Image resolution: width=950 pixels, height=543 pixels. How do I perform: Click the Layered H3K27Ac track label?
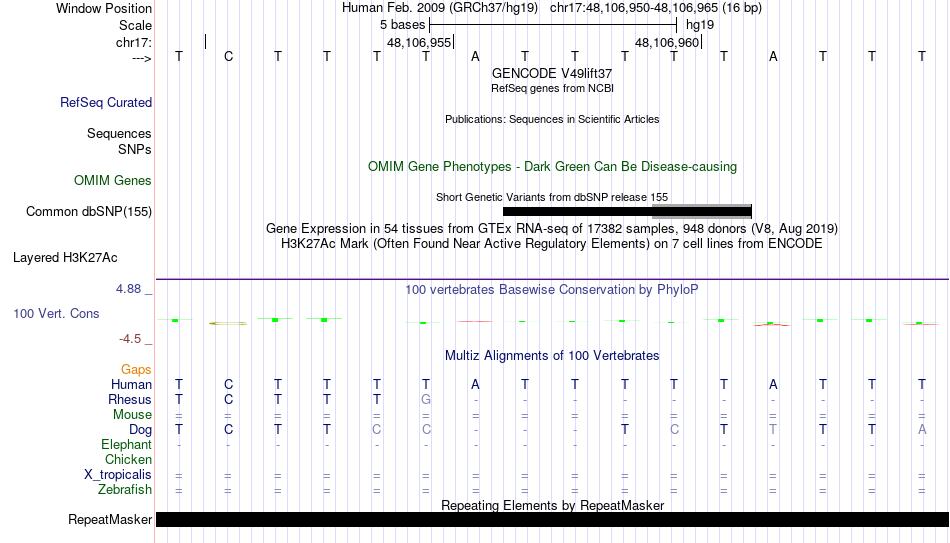tap(65, 258)
